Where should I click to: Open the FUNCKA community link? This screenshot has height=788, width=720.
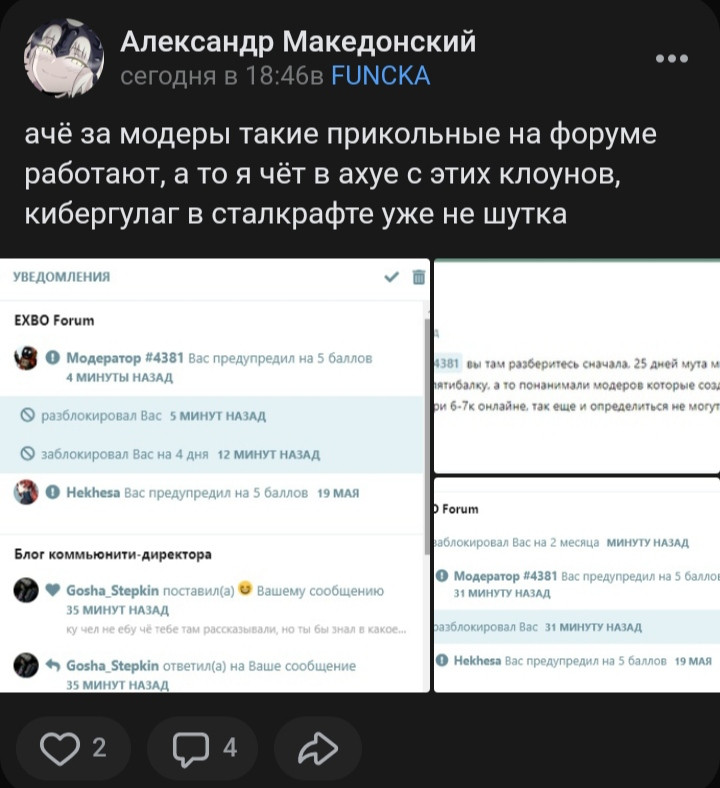pos(380,76)
